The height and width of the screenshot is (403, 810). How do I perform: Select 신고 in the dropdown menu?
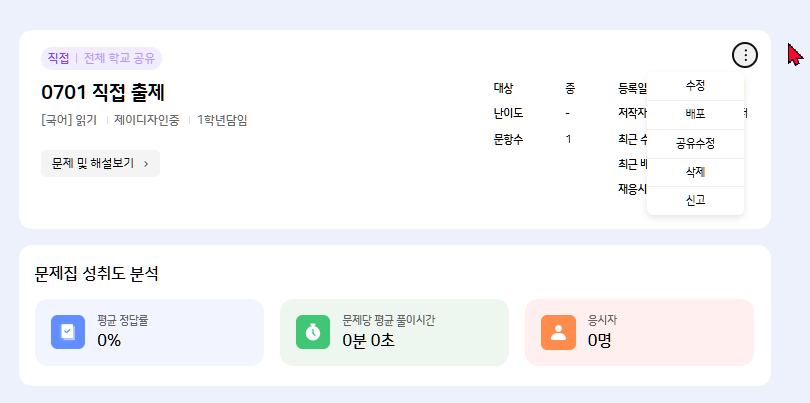click(x=695, y=200)
